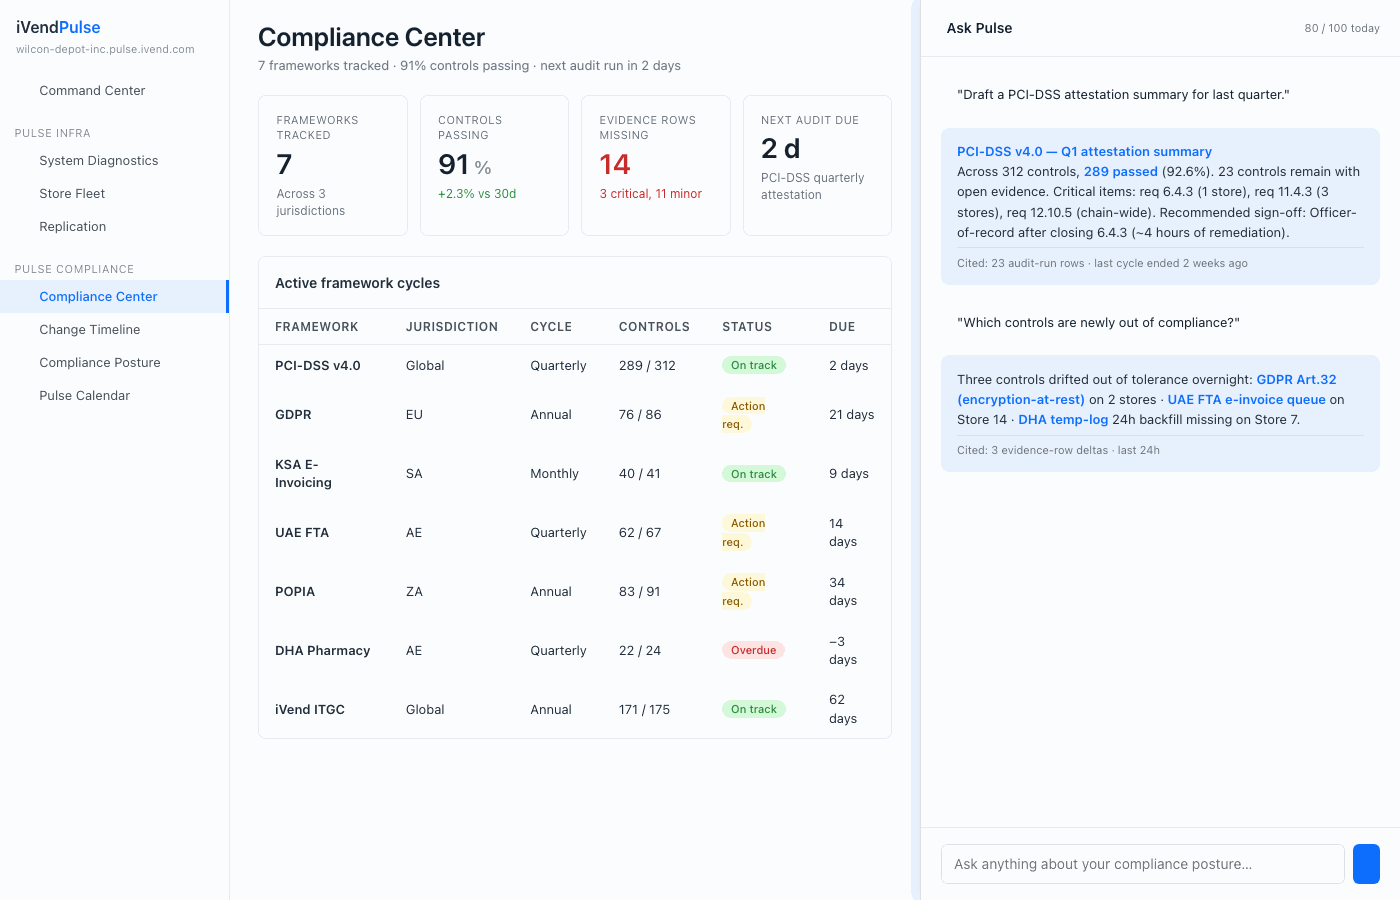Click the wilcon-depot-inc.pulse.ivend.com tenant URL

pos(105,49)
